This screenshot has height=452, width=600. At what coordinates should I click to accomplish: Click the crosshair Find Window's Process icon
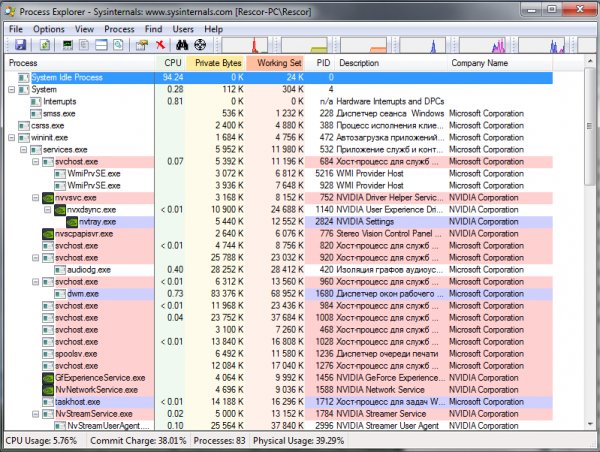[x=200, y=45]
